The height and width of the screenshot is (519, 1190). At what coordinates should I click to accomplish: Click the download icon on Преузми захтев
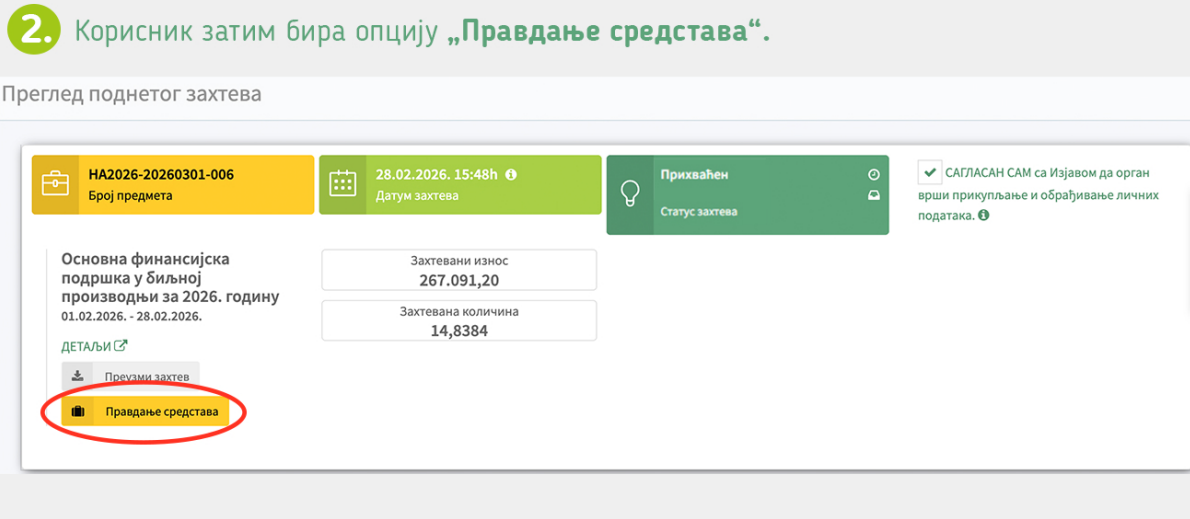point(77,376)
